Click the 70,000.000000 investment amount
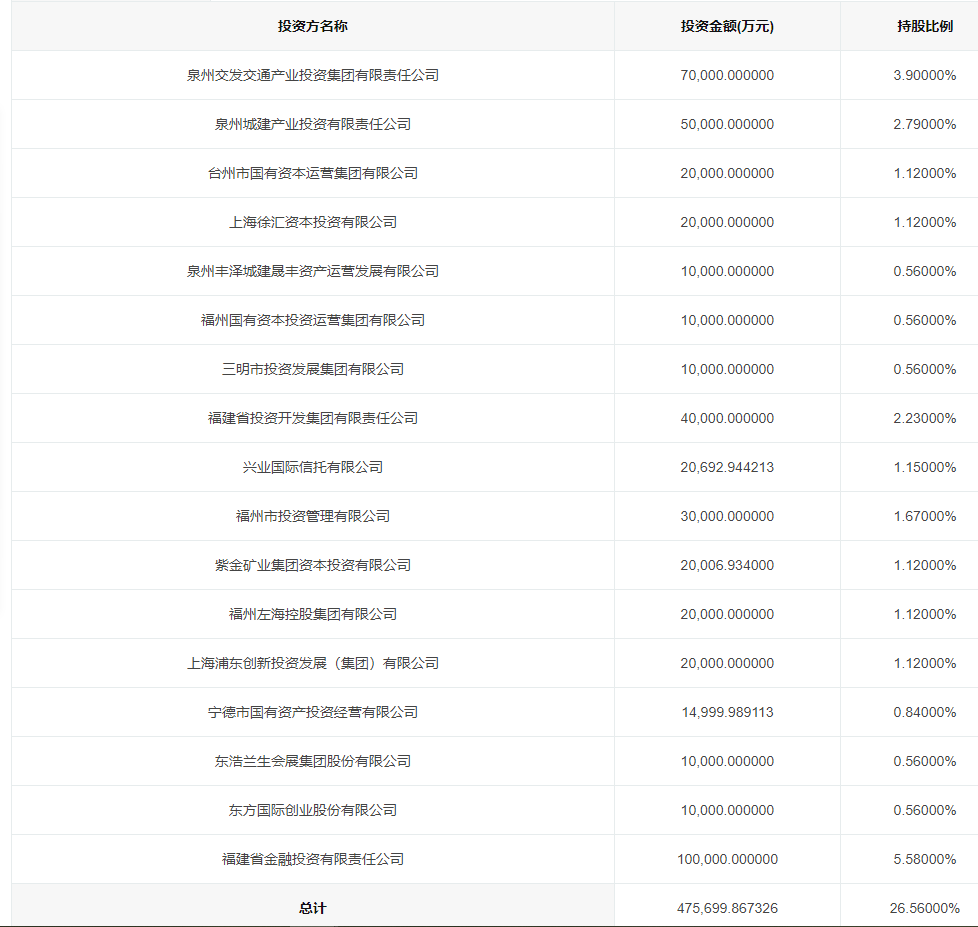978x927 pixels. tap(727, 75)
